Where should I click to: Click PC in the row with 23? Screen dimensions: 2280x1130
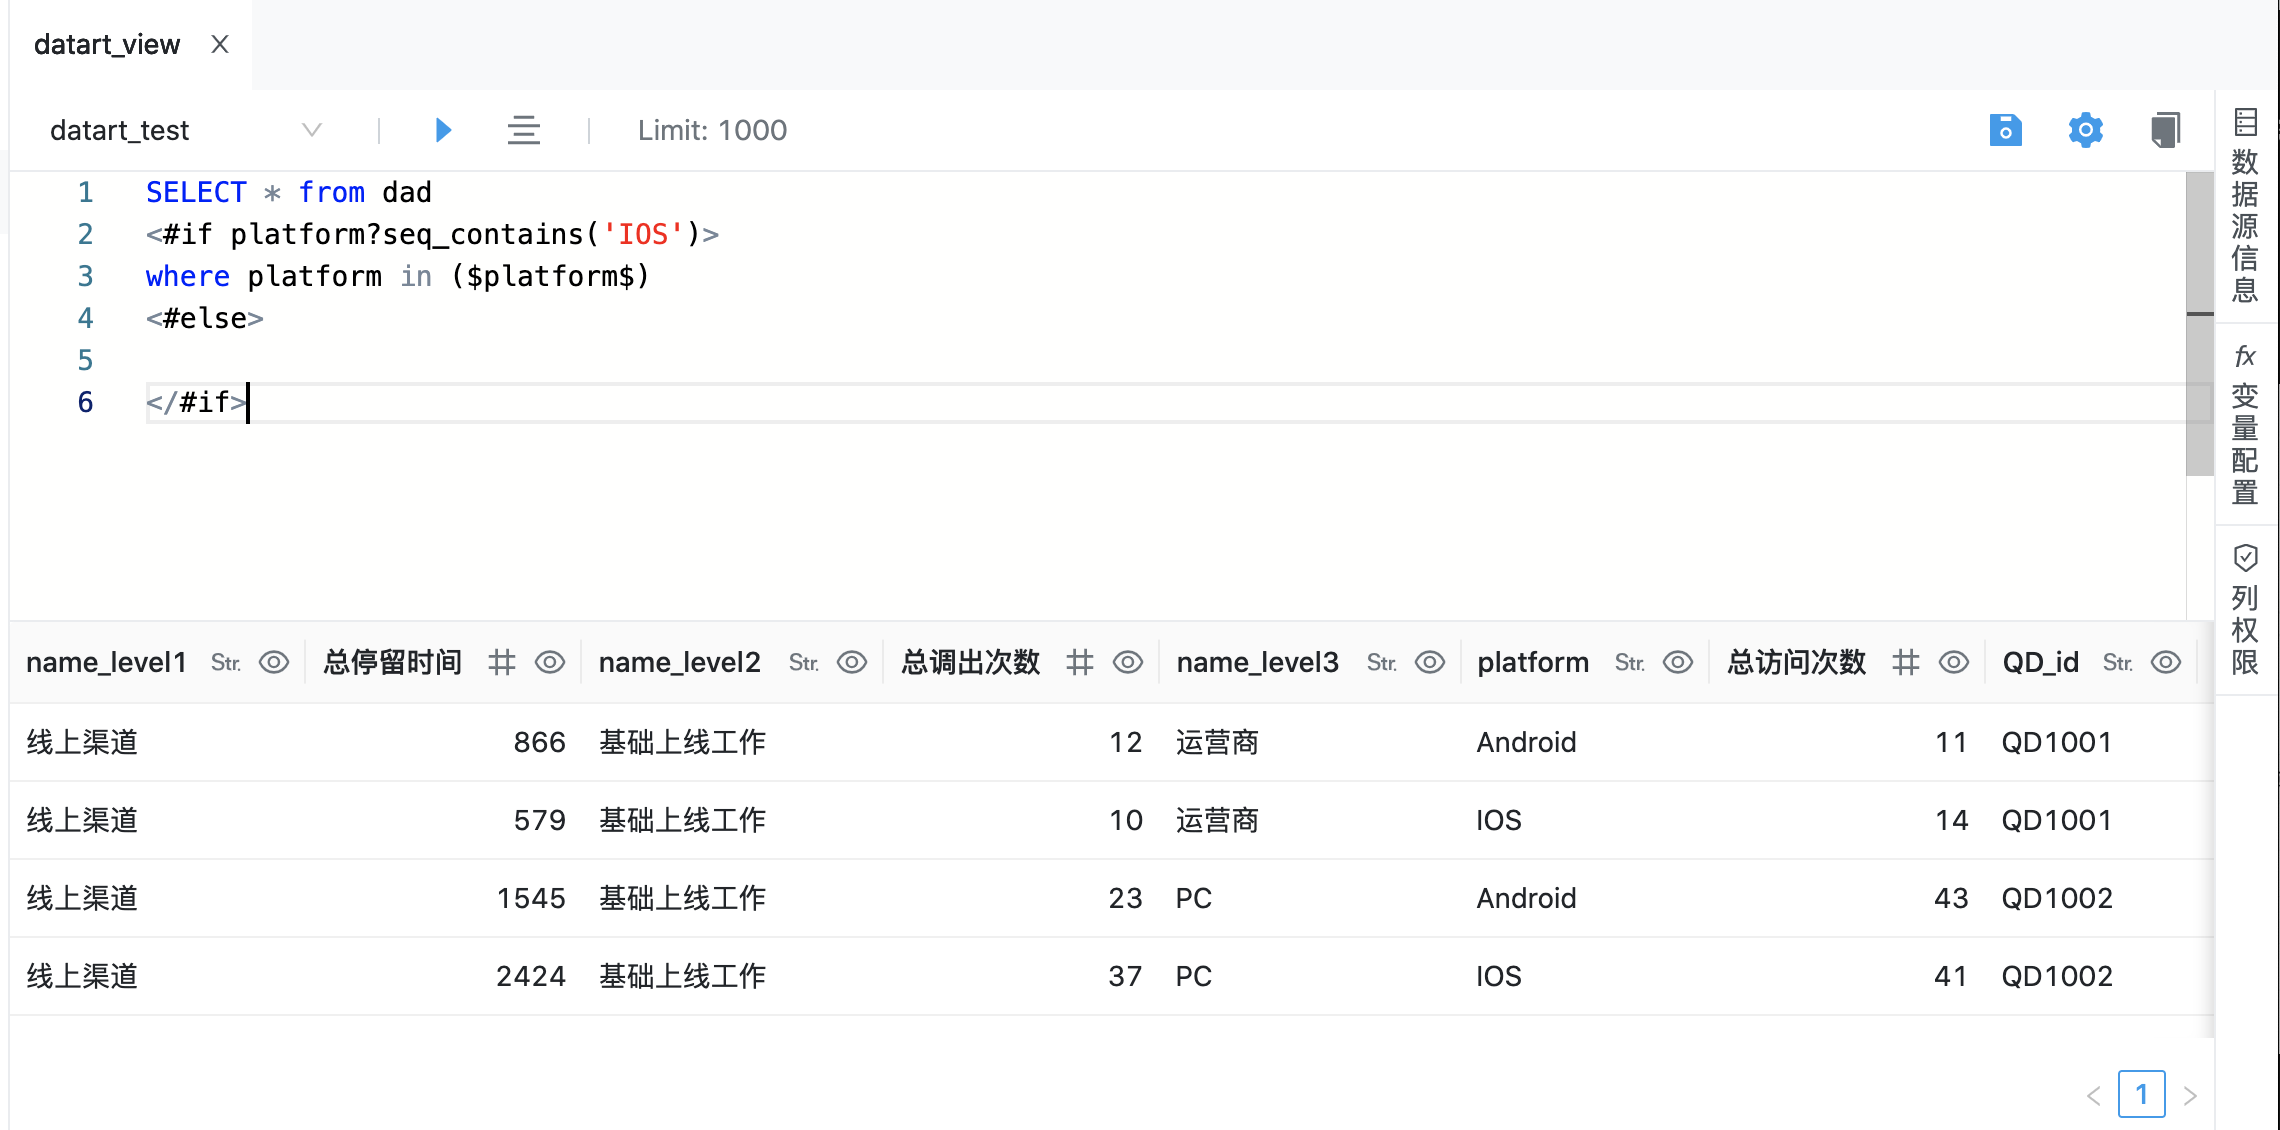(1193, 898)
